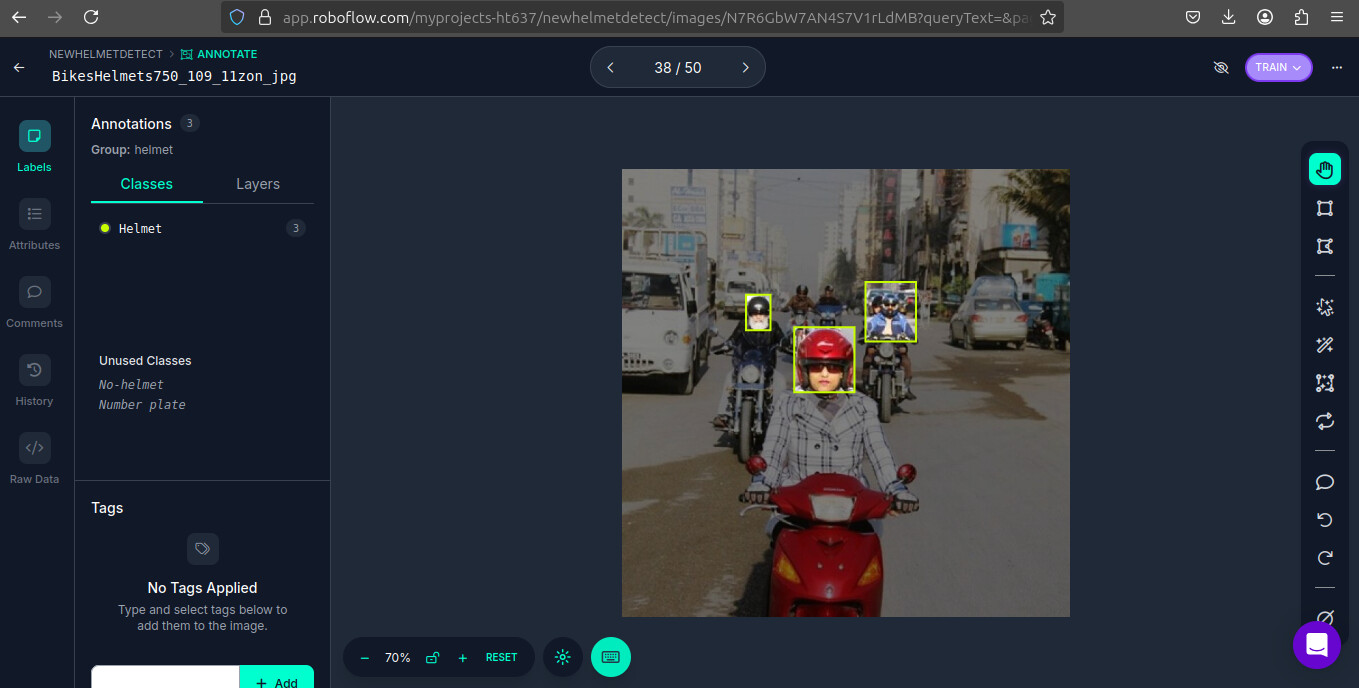The image size is (1359, 688).
Task: Toggle the zoom lock icon
Action: 432,658
